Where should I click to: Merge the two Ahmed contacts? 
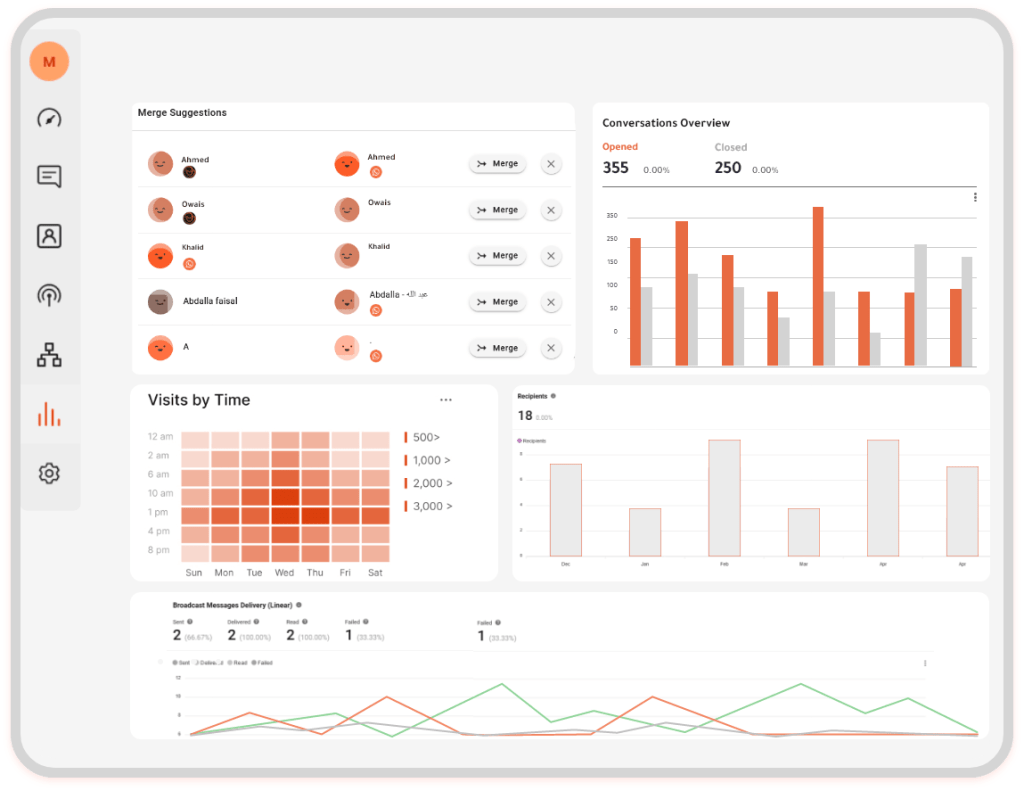point(497,164)
